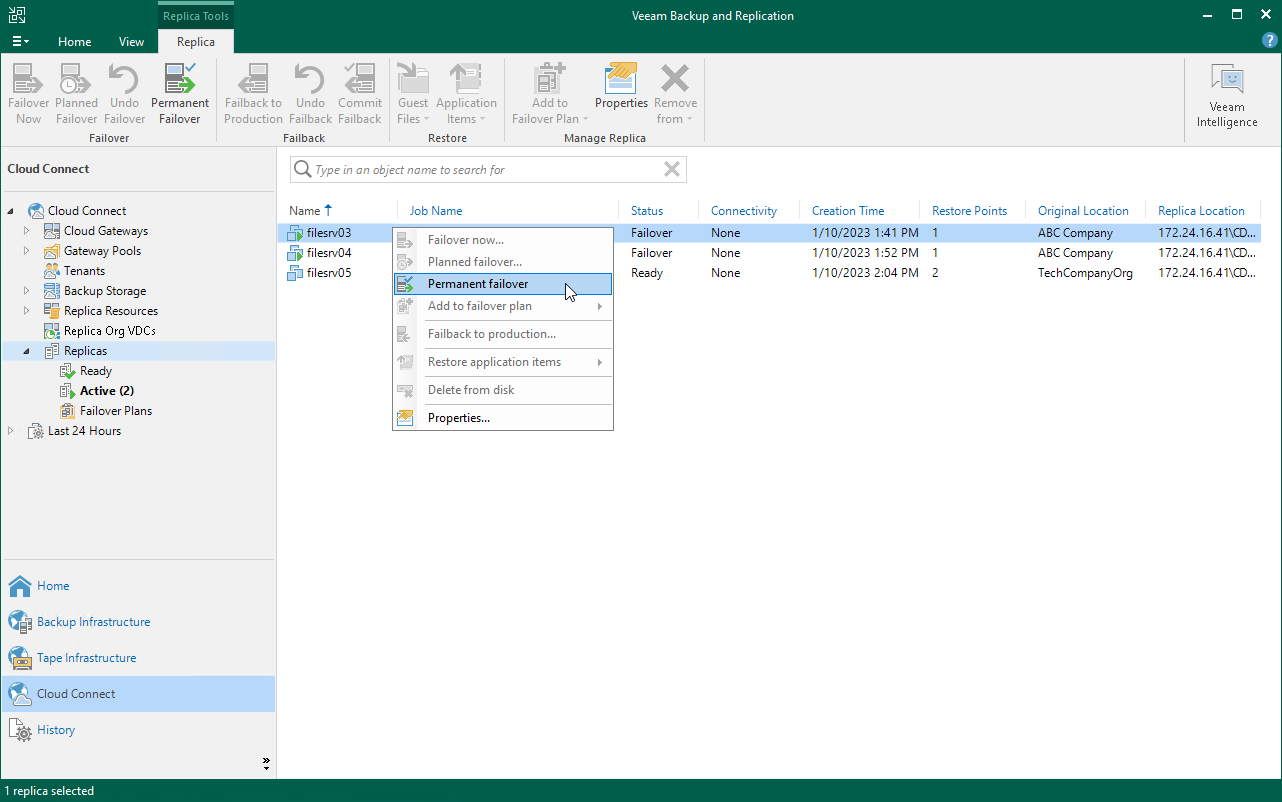This screenshot has height=802, width=1282.
Task: Choose Delete from disk in the context menu
Action: tap(503, 390)
